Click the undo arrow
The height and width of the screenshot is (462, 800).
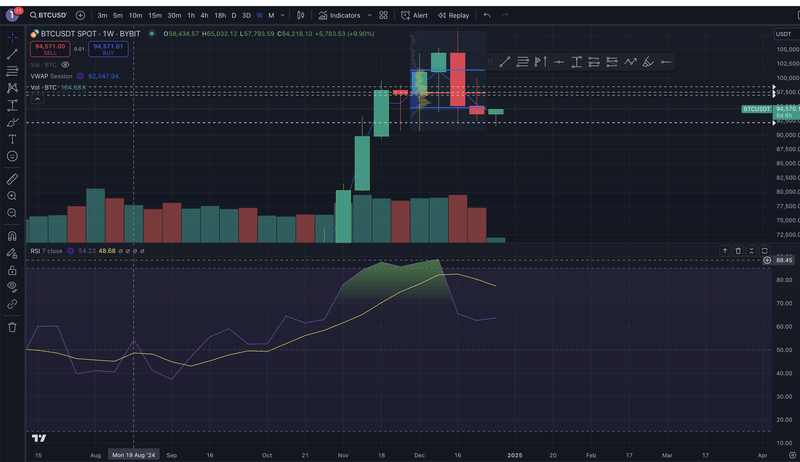click(487, 15)
